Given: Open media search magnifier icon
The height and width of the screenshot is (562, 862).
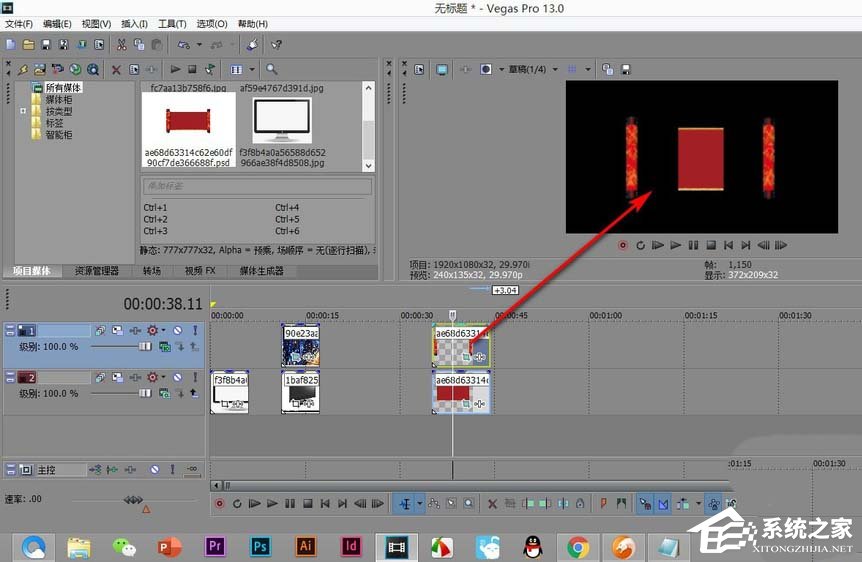Looking at the screenshot, I should click(x=271, y=70).
